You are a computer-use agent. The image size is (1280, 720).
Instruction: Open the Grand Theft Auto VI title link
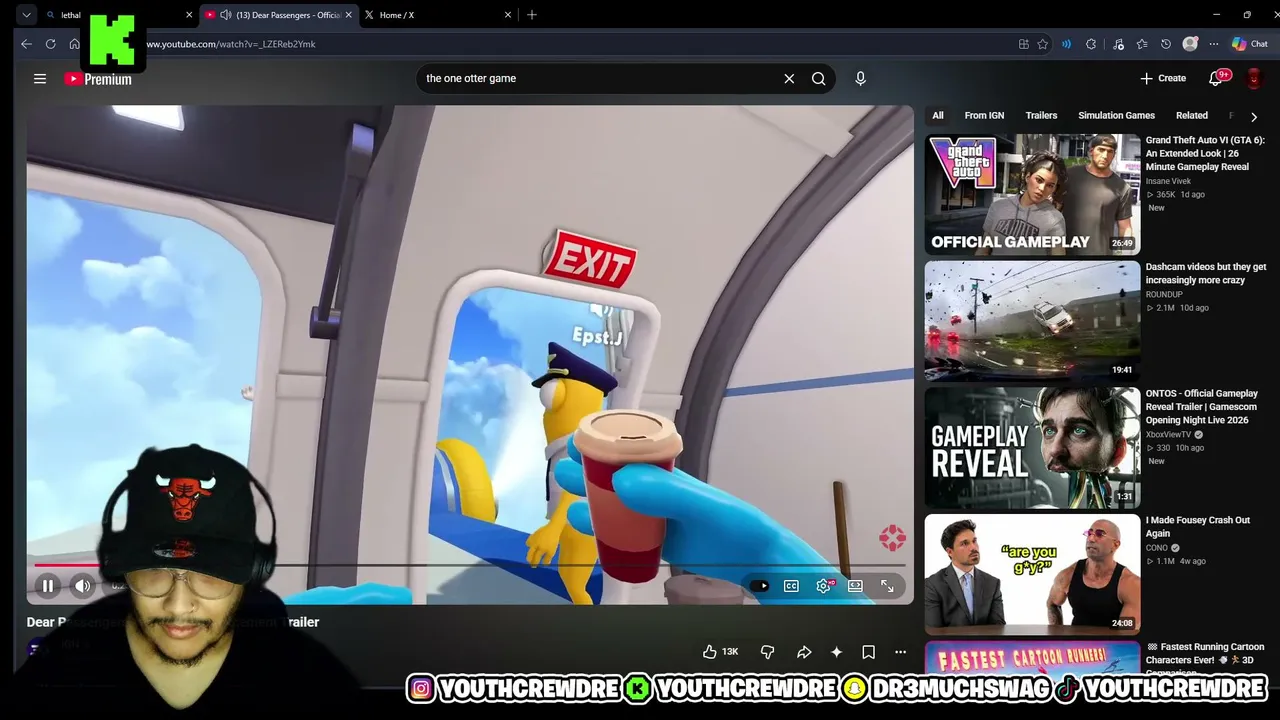point(1205,154)
